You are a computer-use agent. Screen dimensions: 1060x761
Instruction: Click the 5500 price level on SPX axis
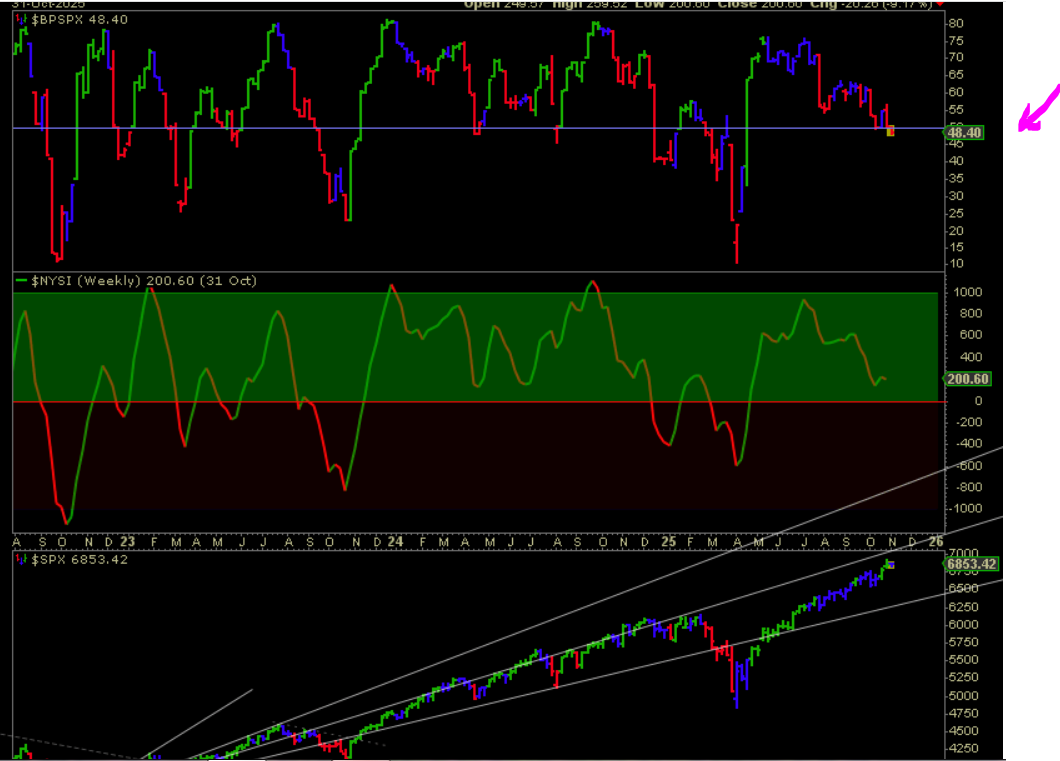963,660
